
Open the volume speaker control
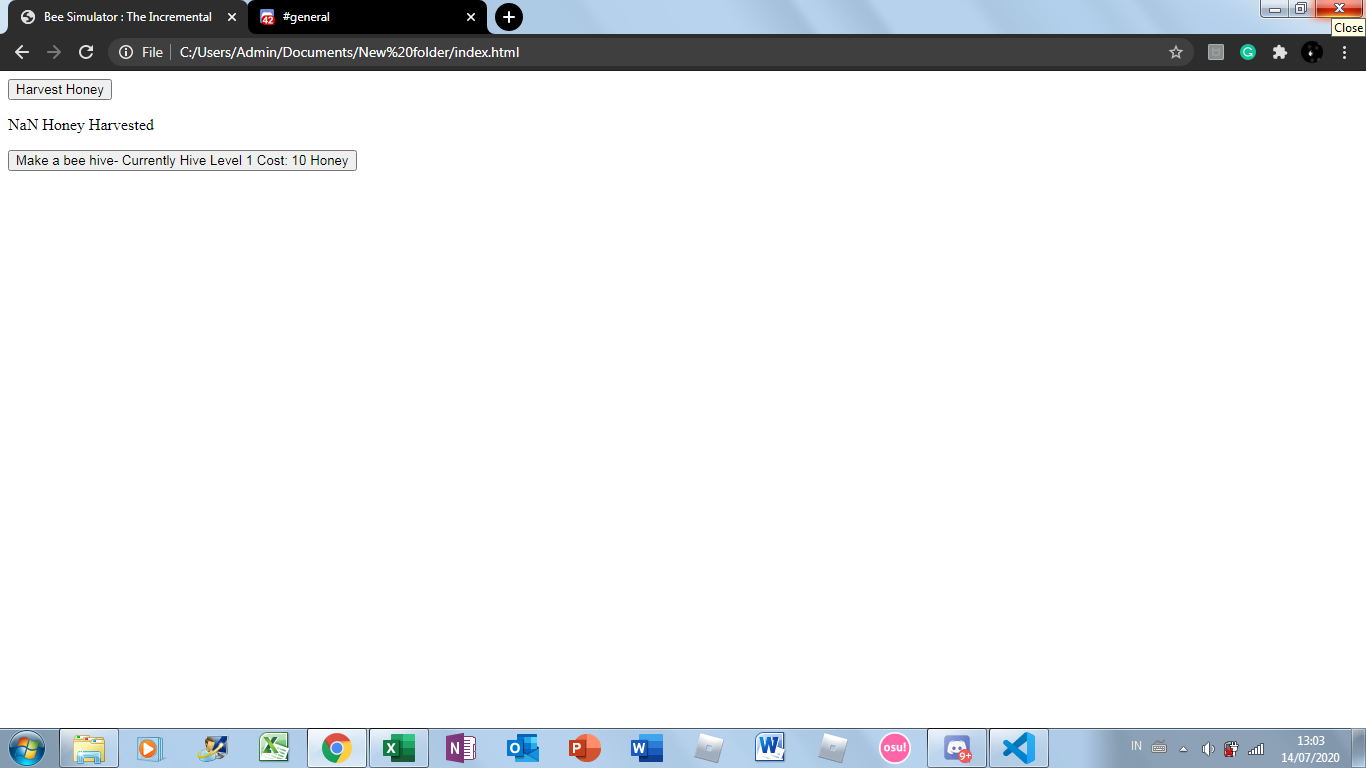(1208, 749)
